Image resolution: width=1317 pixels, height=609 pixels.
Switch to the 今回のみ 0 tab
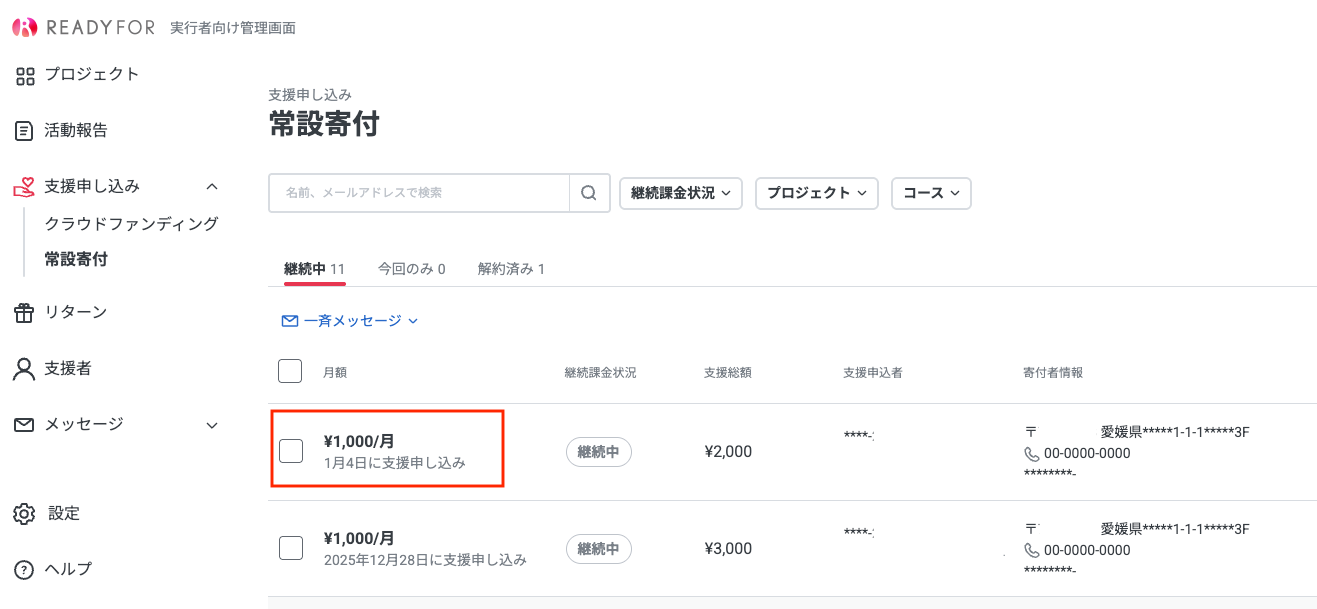[411, 269]
